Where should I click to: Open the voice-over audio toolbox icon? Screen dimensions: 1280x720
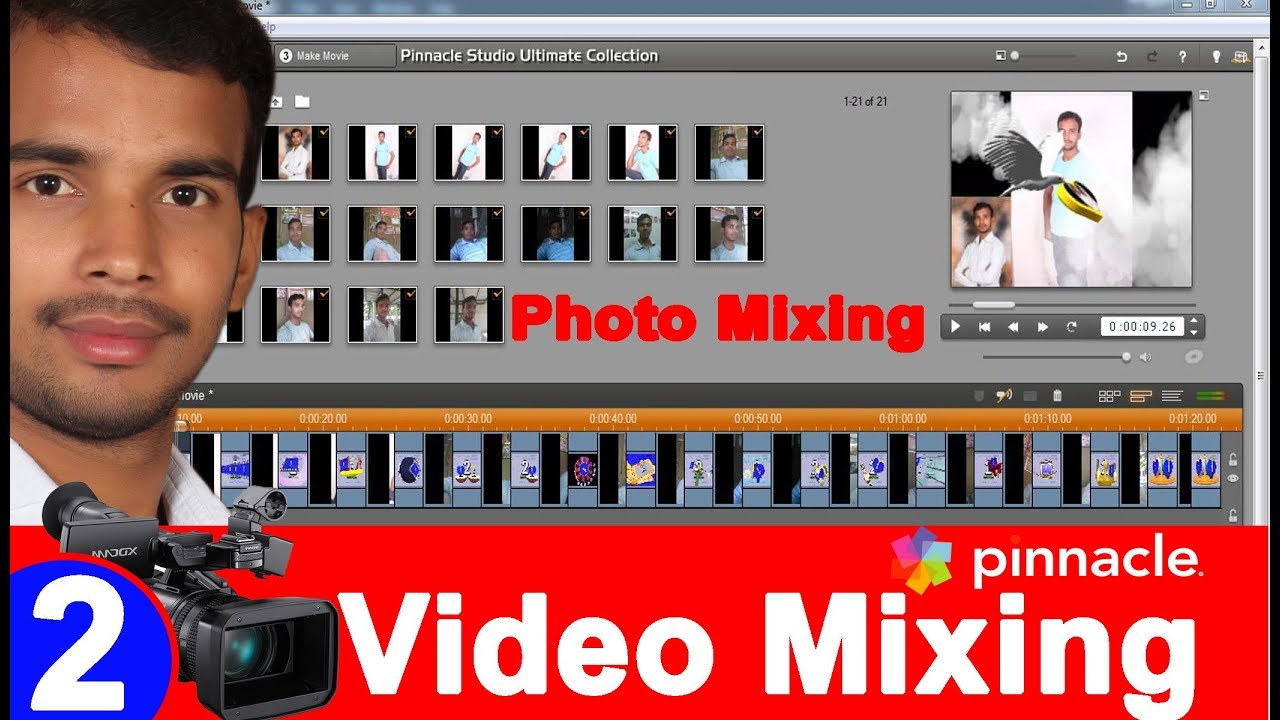(x=1004, y=396)
